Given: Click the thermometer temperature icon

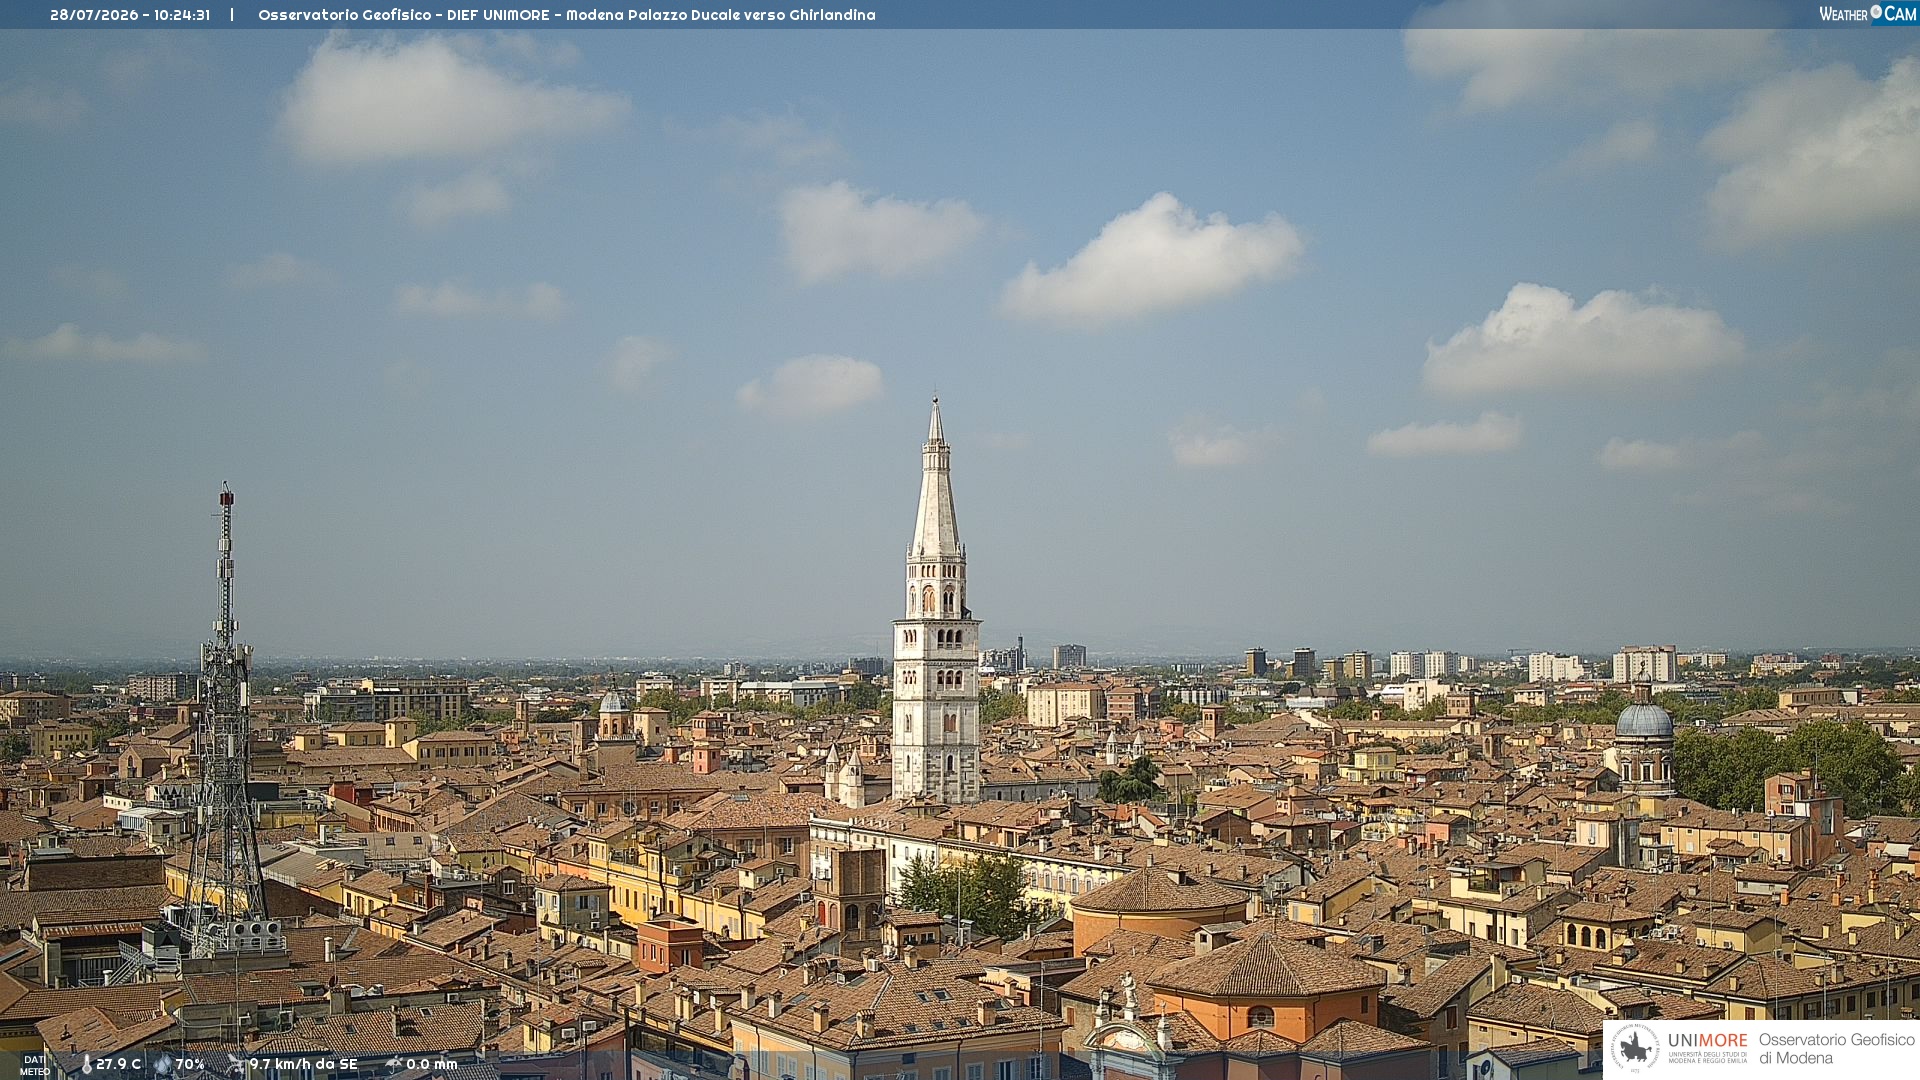Looking at the screenshot, I should click(86, 1064).
